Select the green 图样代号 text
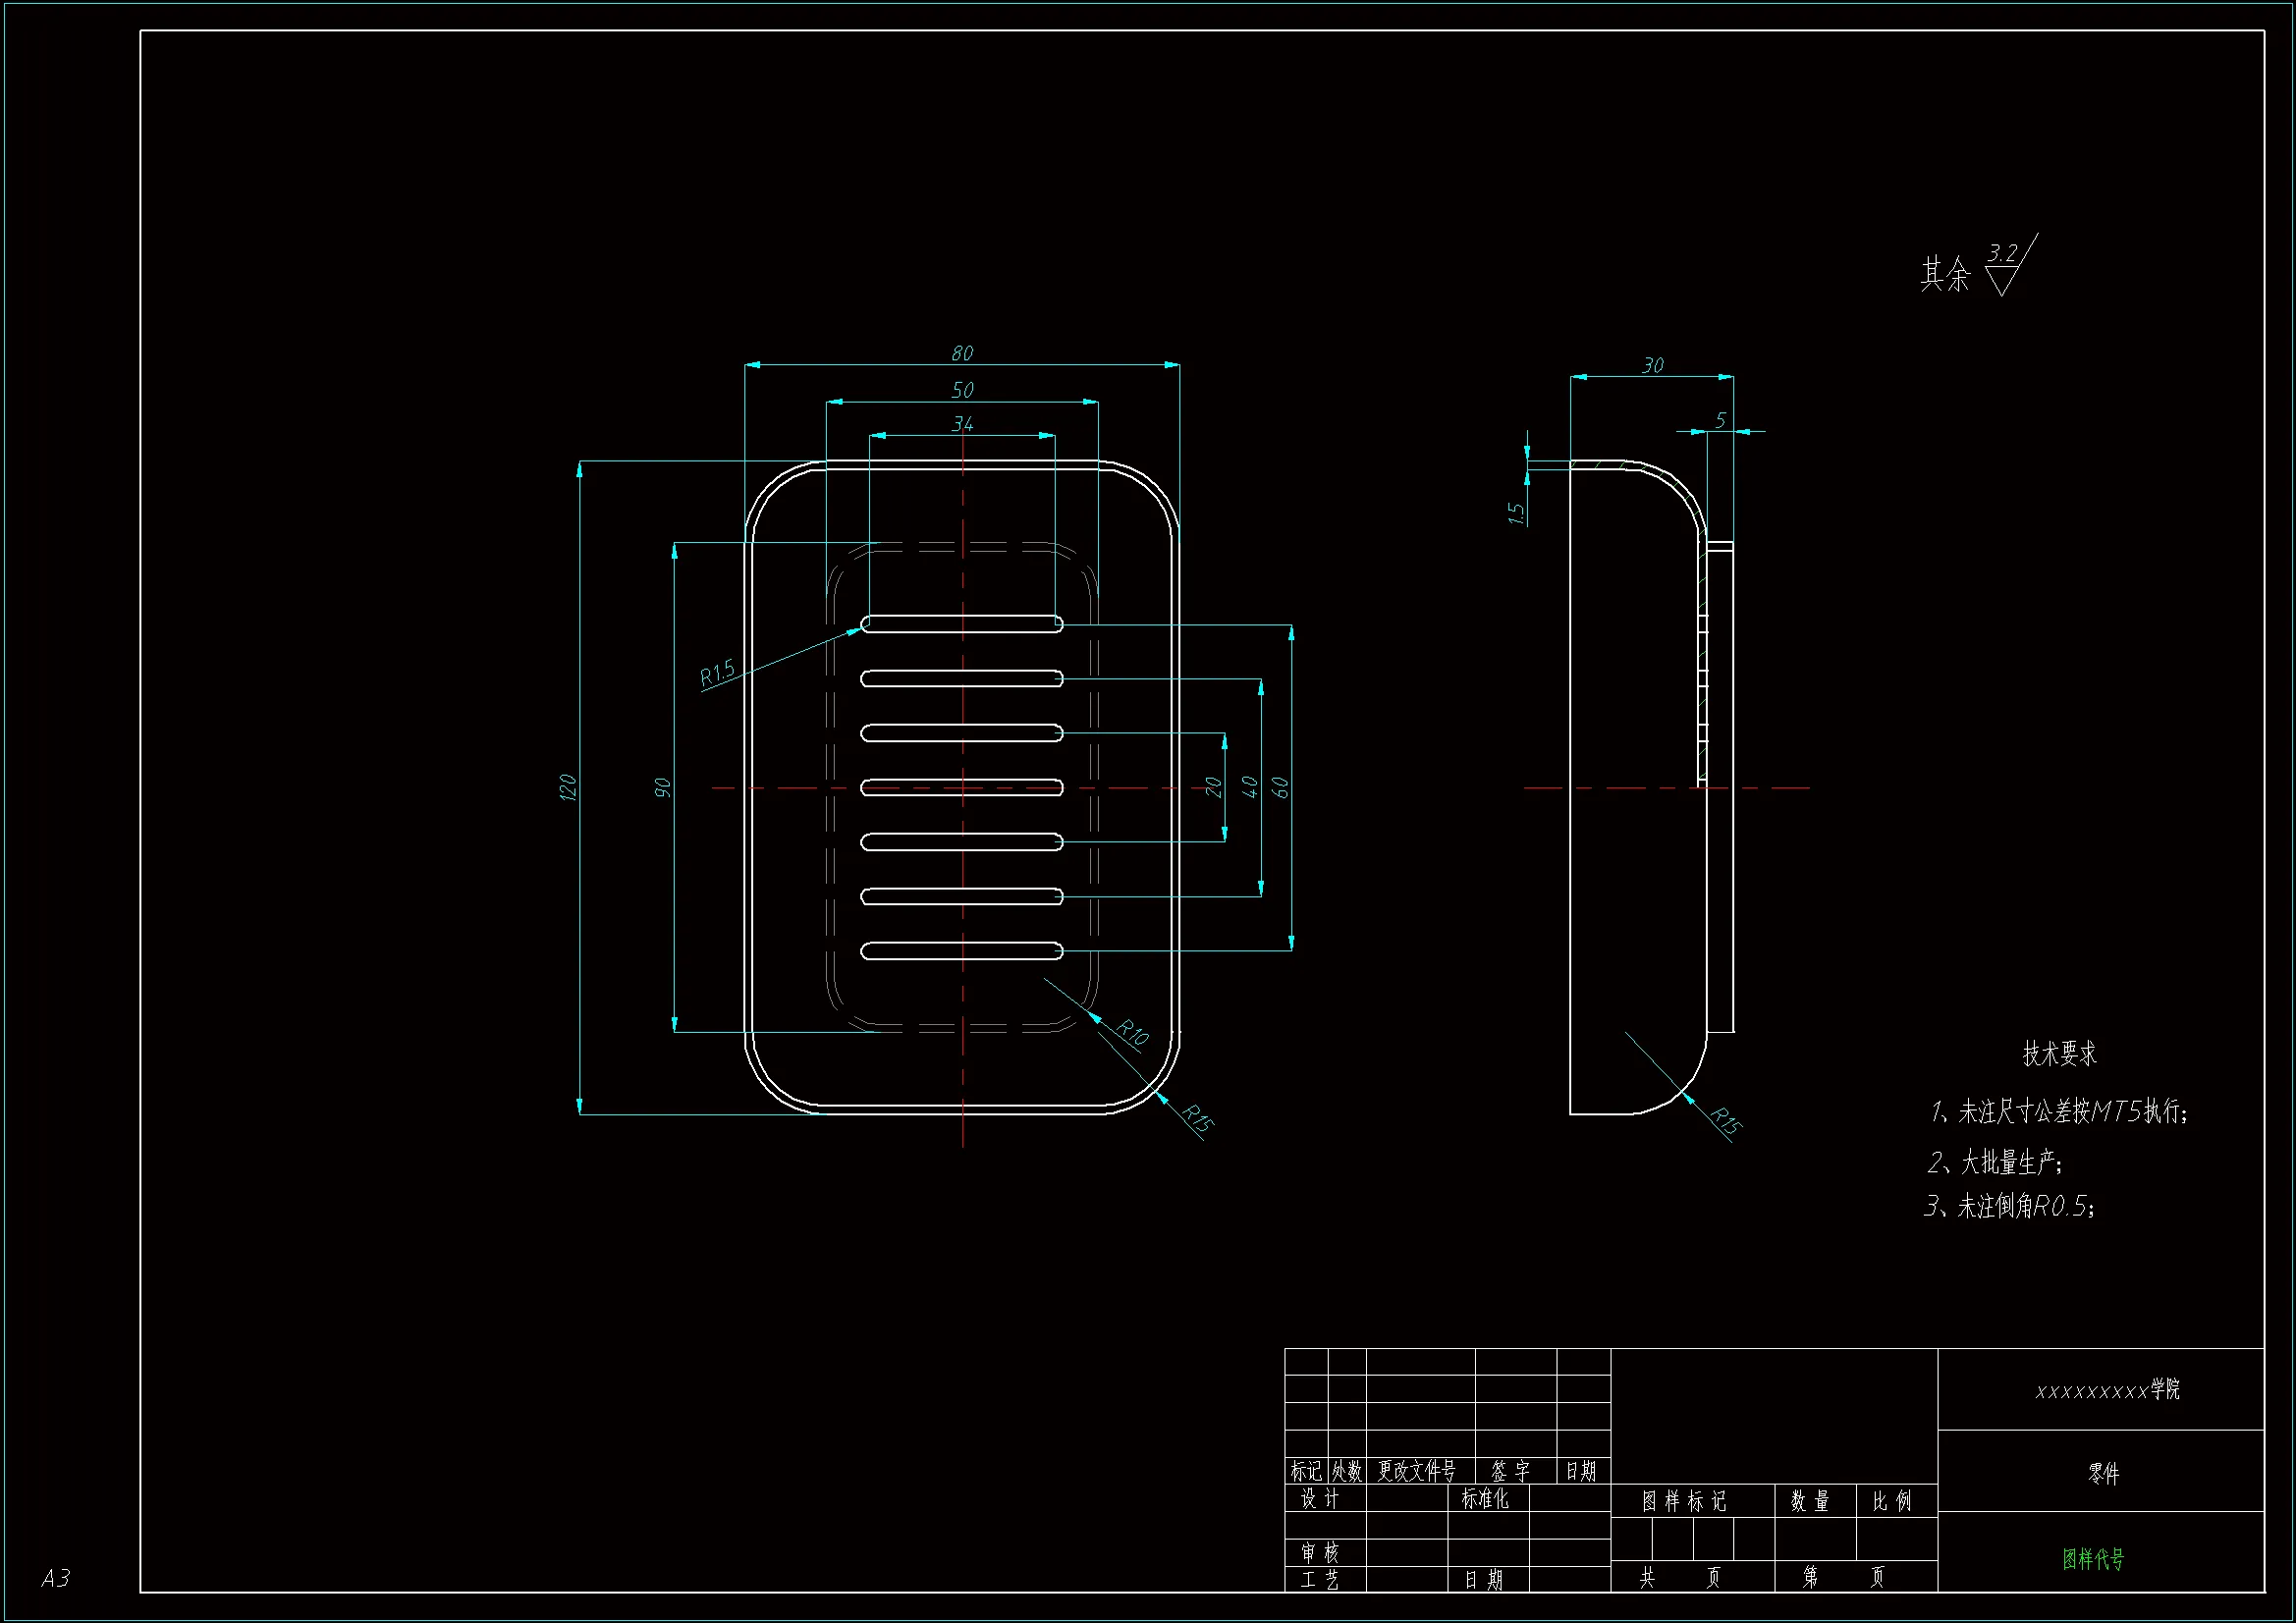 click(x=2093, y=1558)
